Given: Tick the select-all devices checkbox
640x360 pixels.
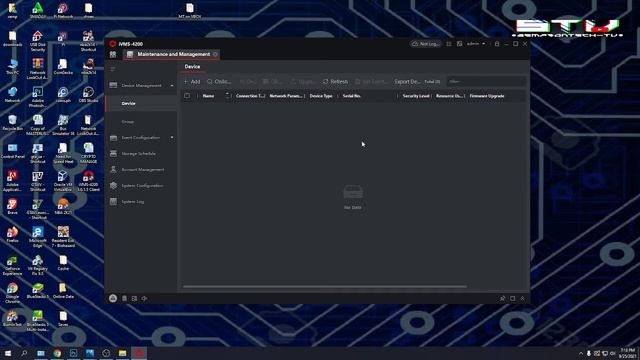Looking at the screenshot, I should click(187, 96).
